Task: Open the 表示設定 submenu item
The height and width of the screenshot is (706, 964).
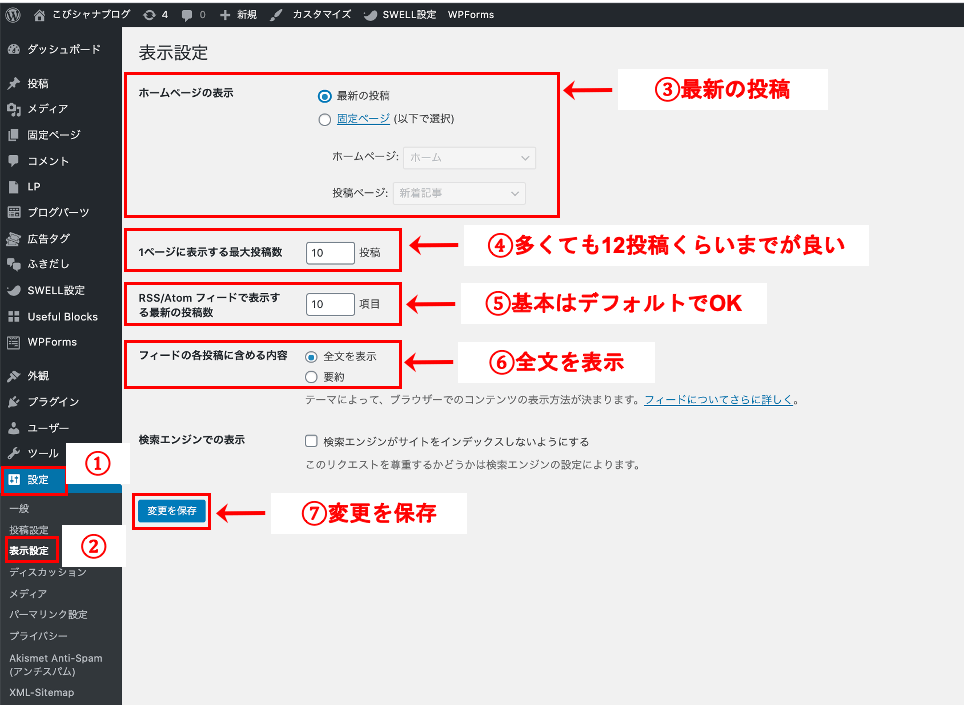Action: tap(29, 550)
